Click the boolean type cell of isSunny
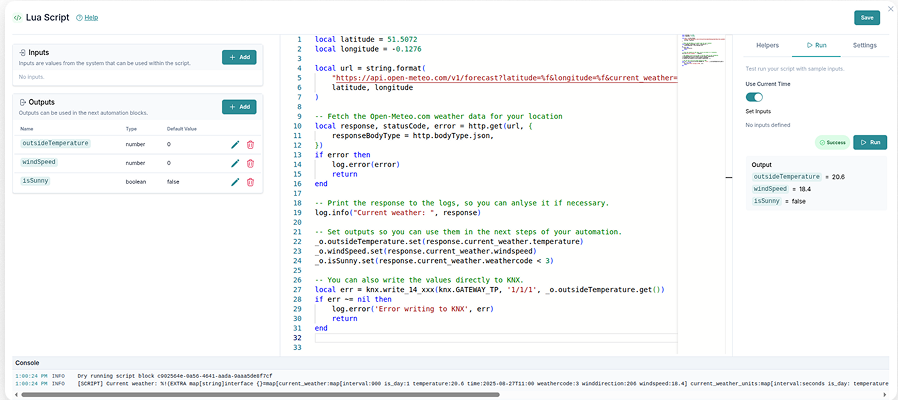This screenshot has height=400, width=898. tap(136, 182)
